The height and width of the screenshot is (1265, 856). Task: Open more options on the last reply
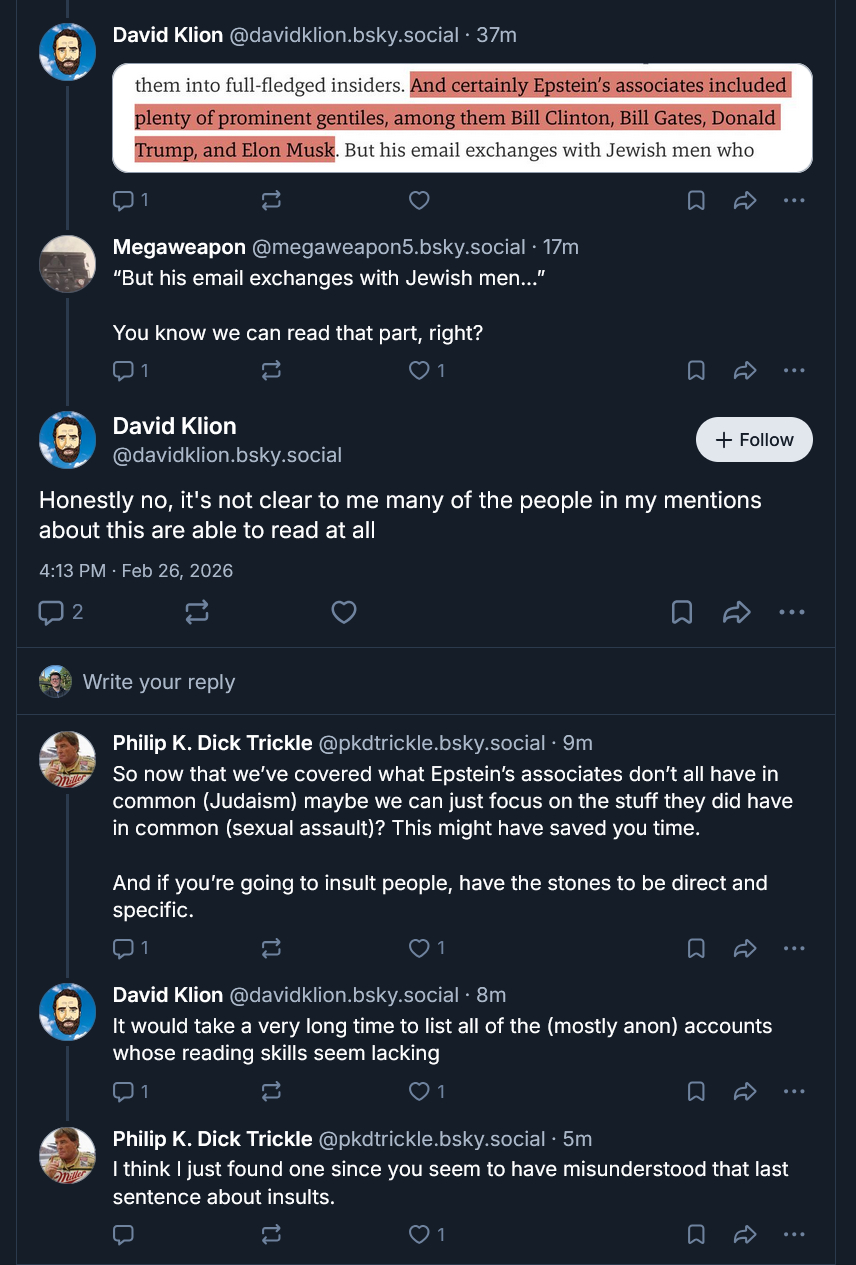(x=794, y=1235)
